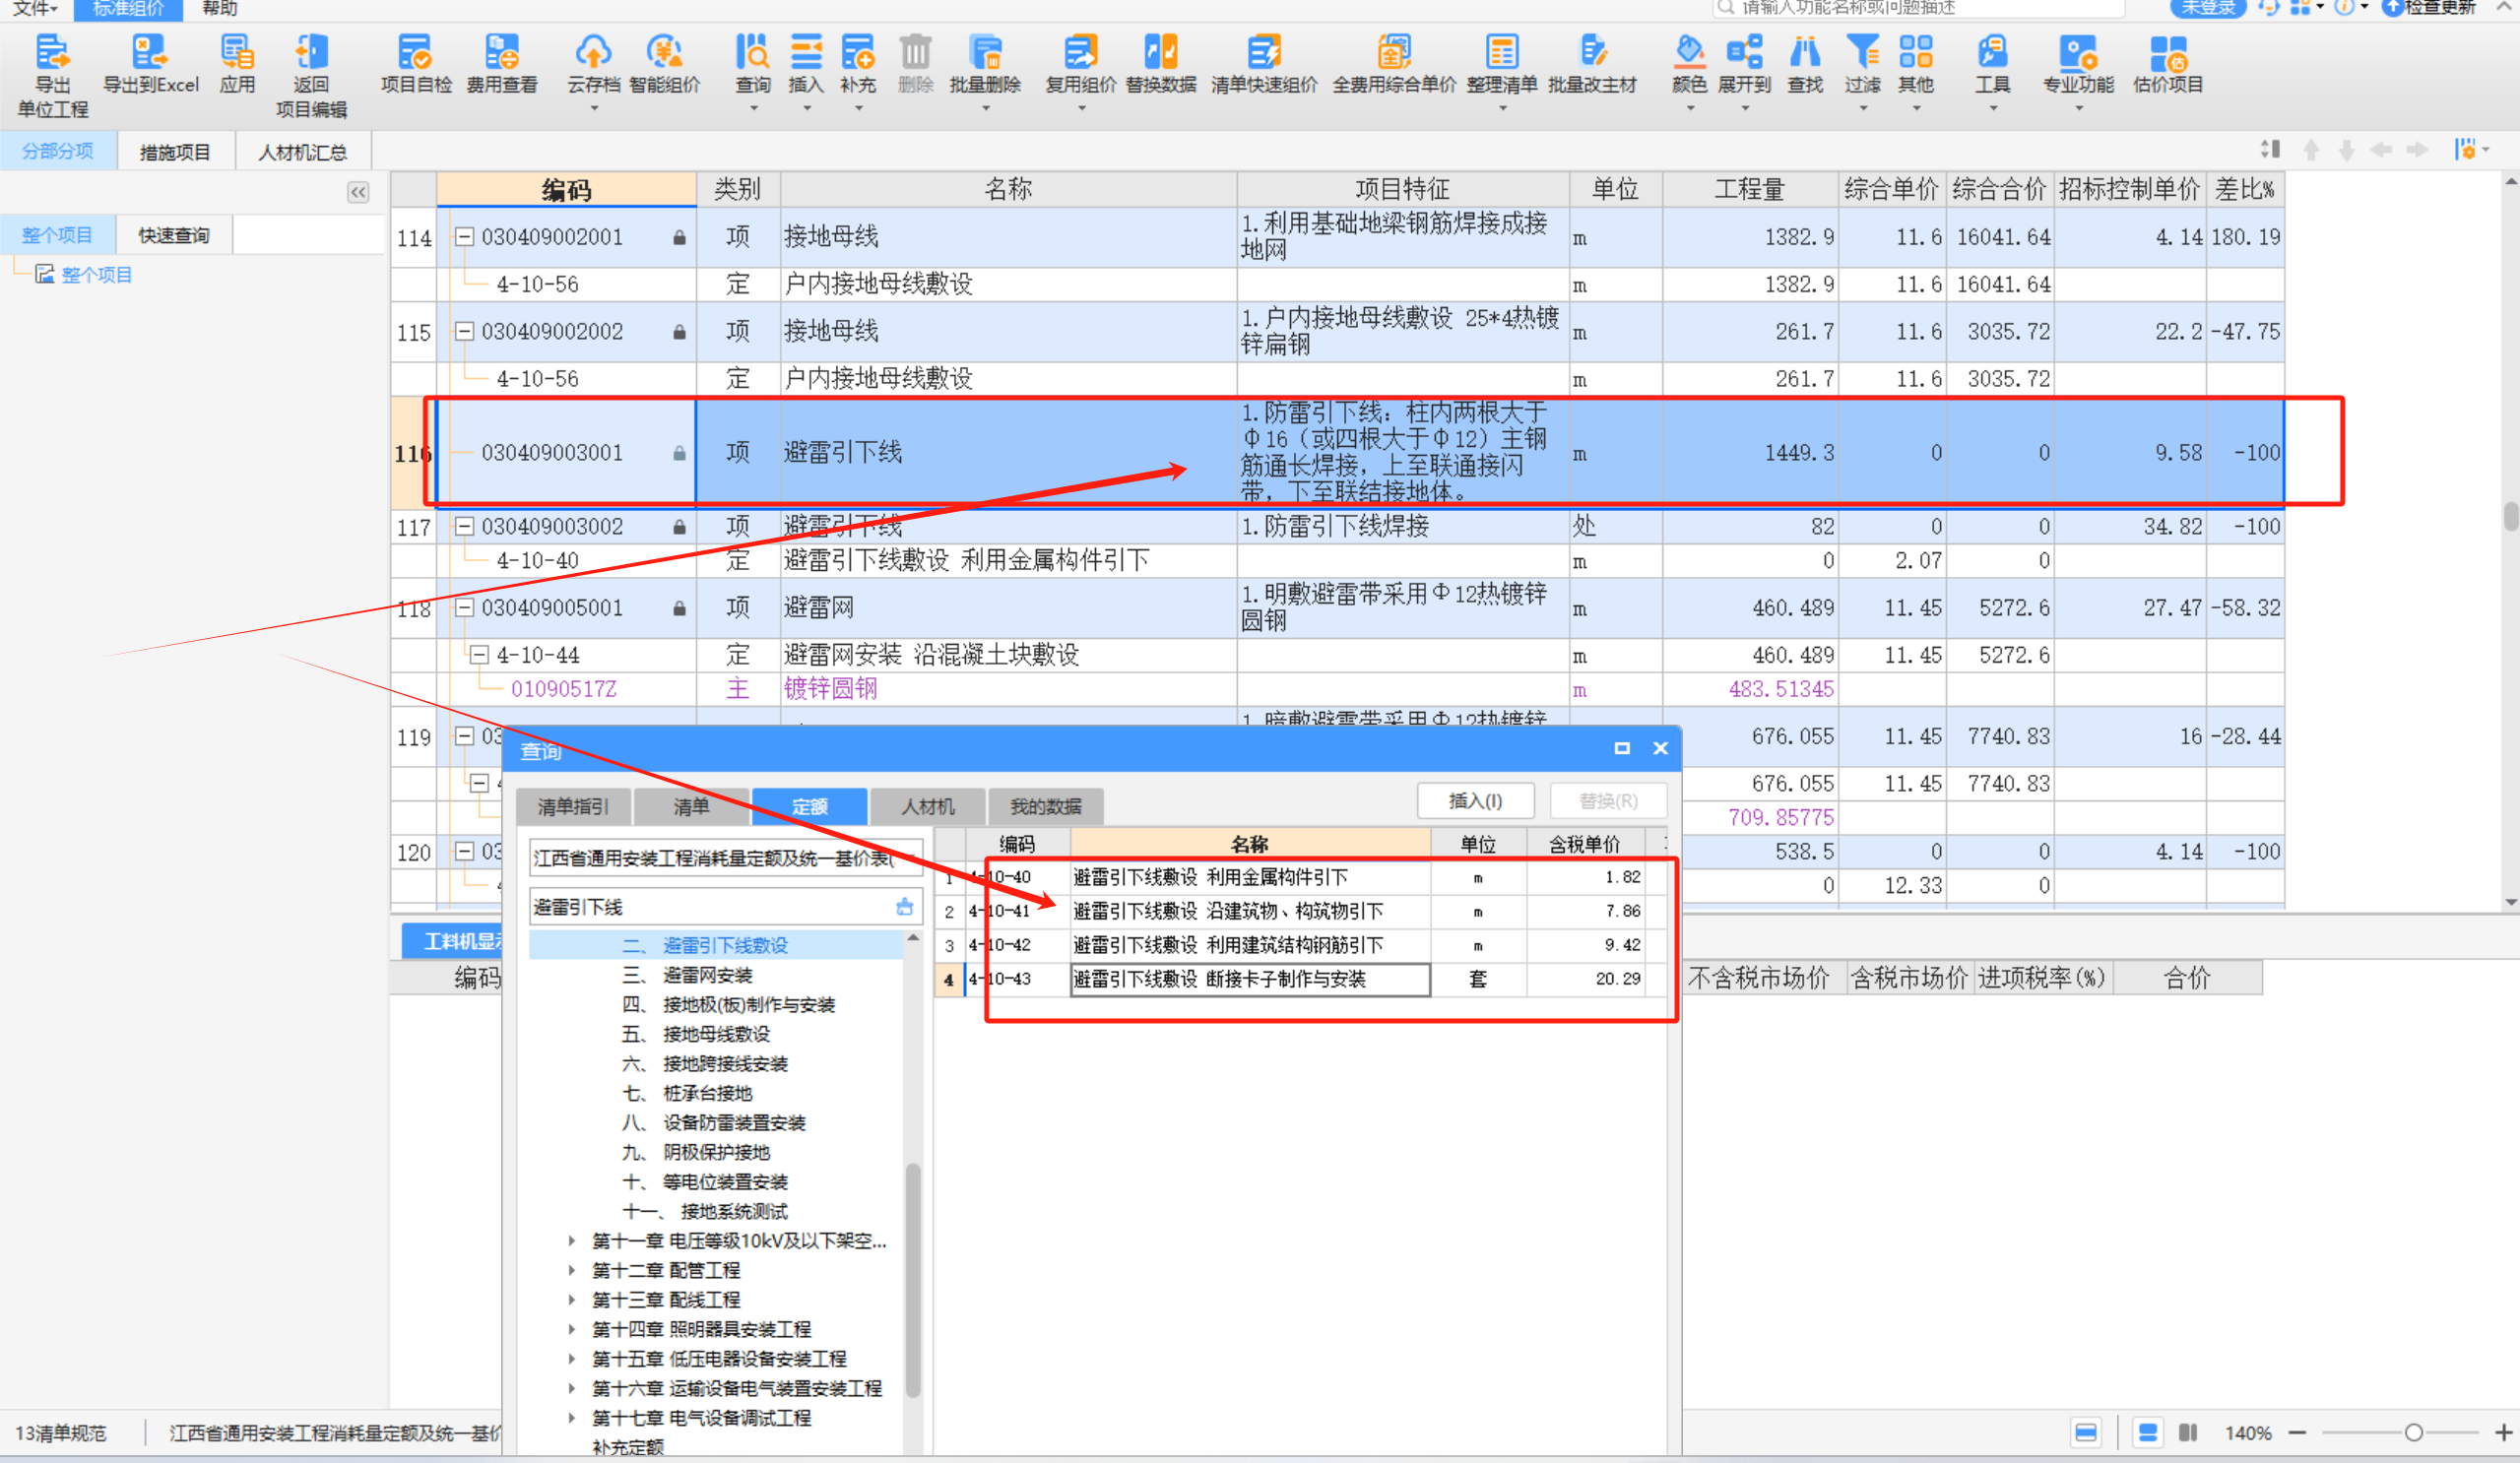Maximize the 查询 dialog window
The height and width of the screenshot is (1463, 2520).
pos(1622,748)
